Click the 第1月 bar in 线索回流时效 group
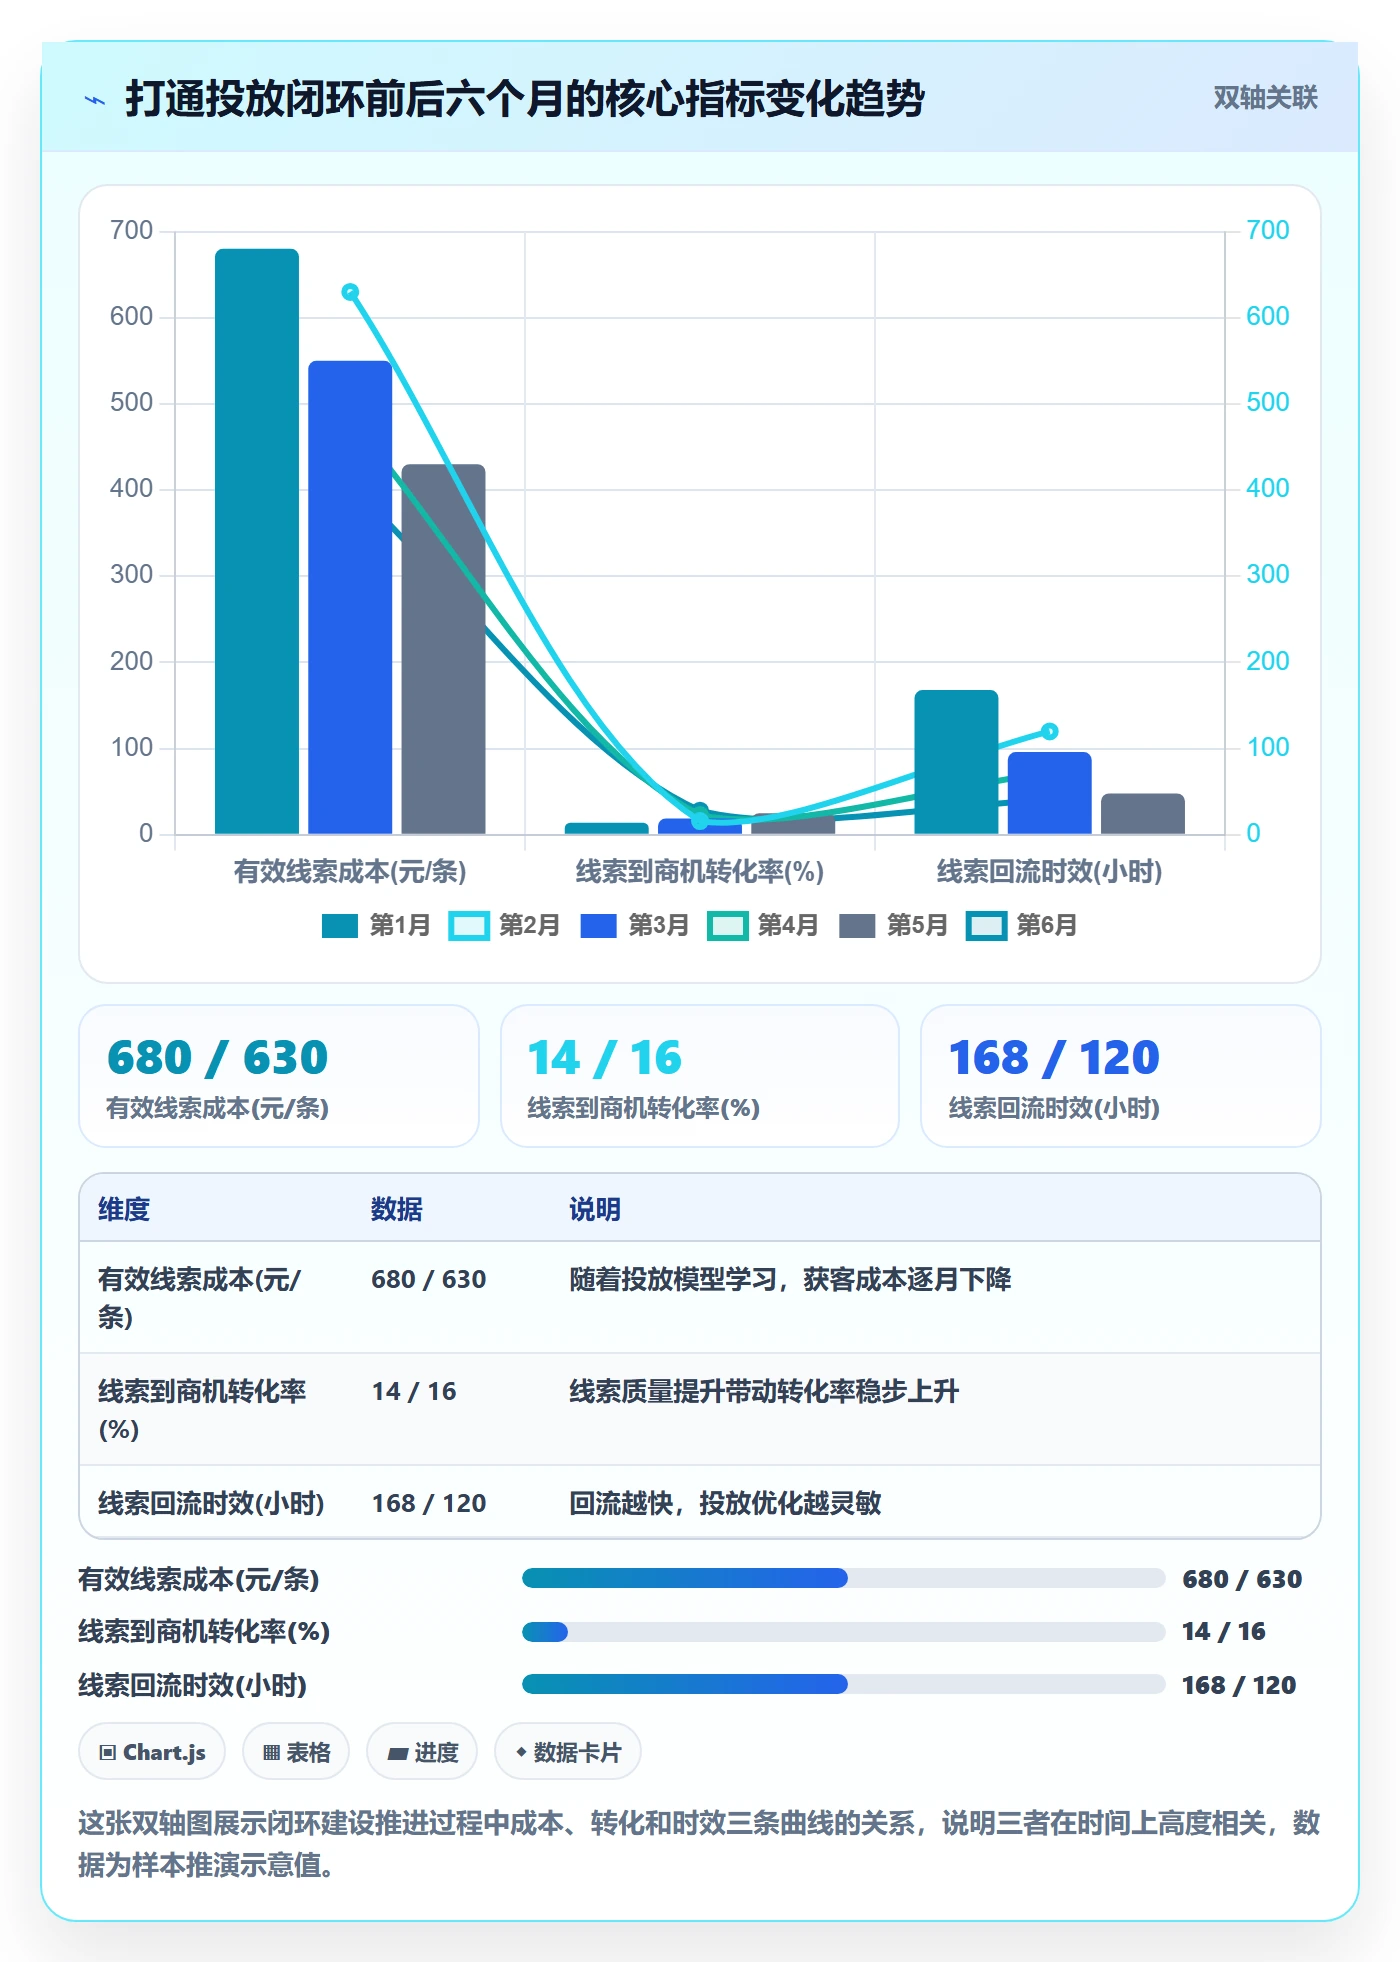The width and height of the screenshot is (1400, 1962). (x=956, y=762)
